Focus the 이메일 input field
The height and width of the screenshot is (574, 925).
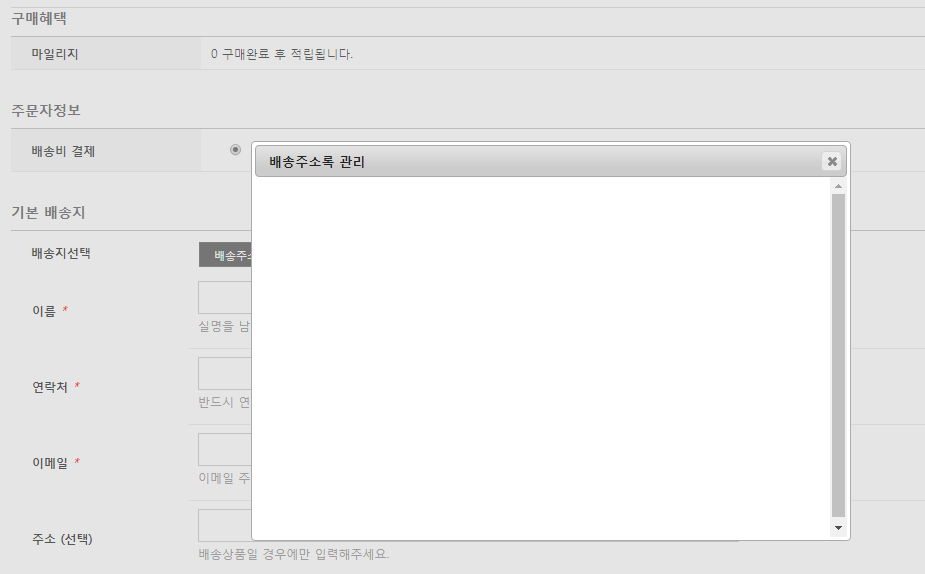225,450
